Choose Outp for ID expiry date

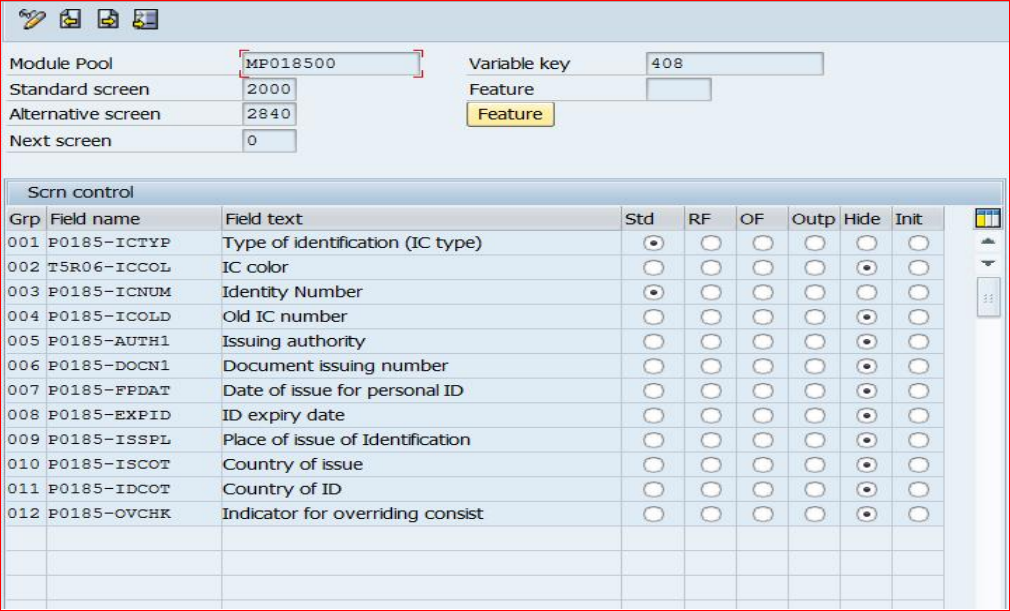pos(815,415)
